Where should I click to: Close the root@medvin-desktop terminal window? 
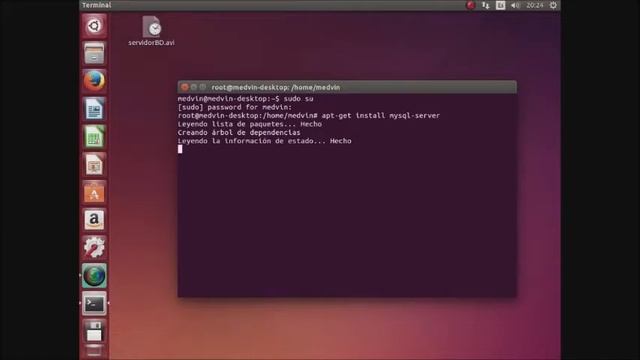[184, 87]
